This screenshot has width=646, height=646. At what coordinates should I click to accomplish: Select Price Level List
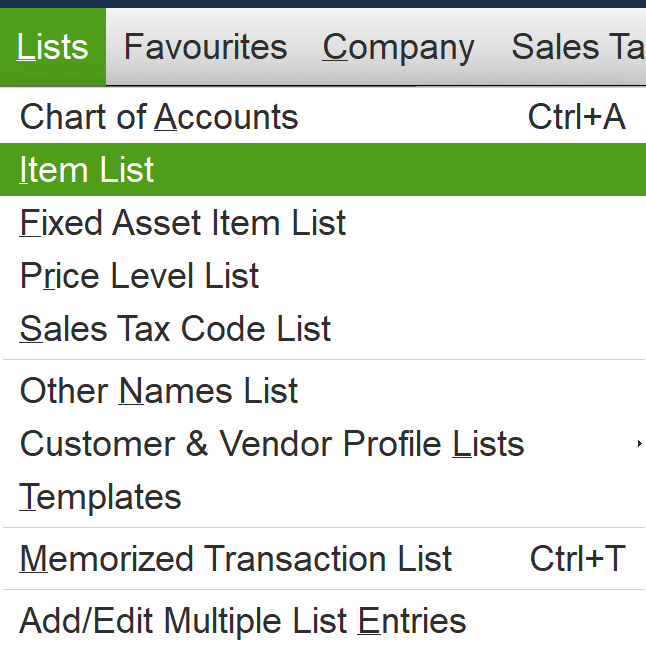click(323, 276)
